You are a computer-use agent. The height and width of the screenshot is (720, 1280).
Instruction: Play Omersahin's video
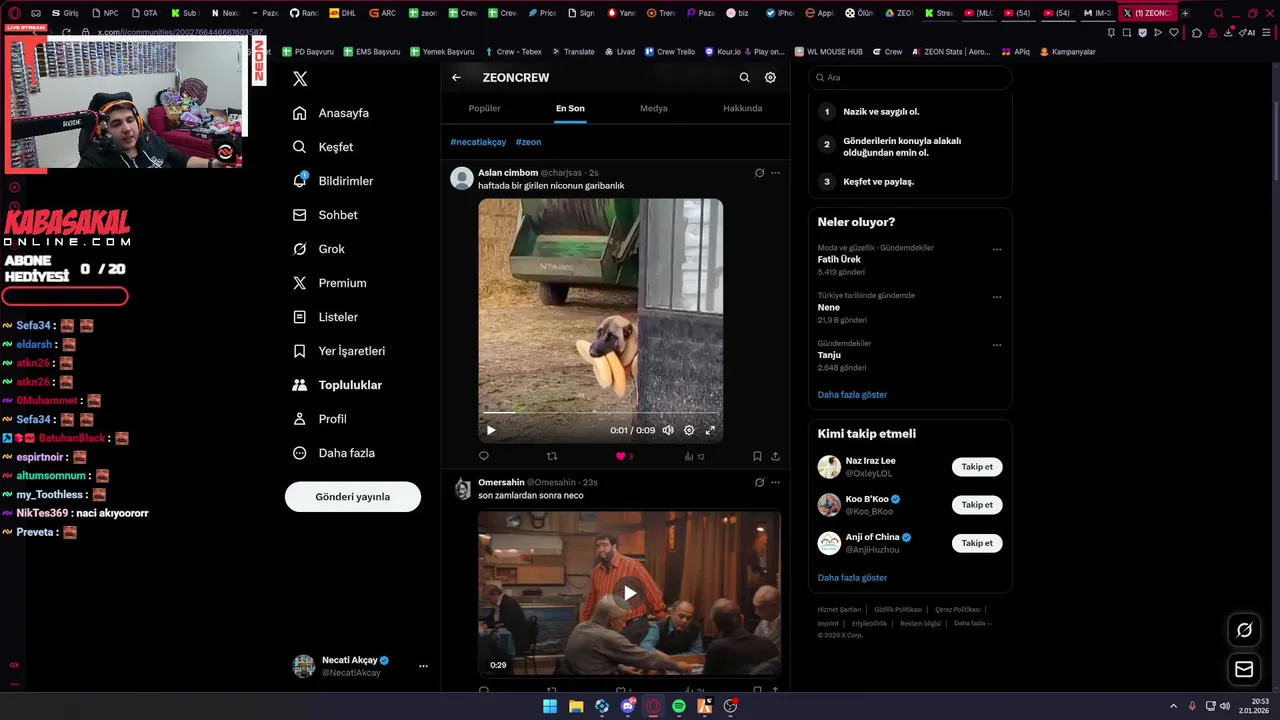[629, 593]
